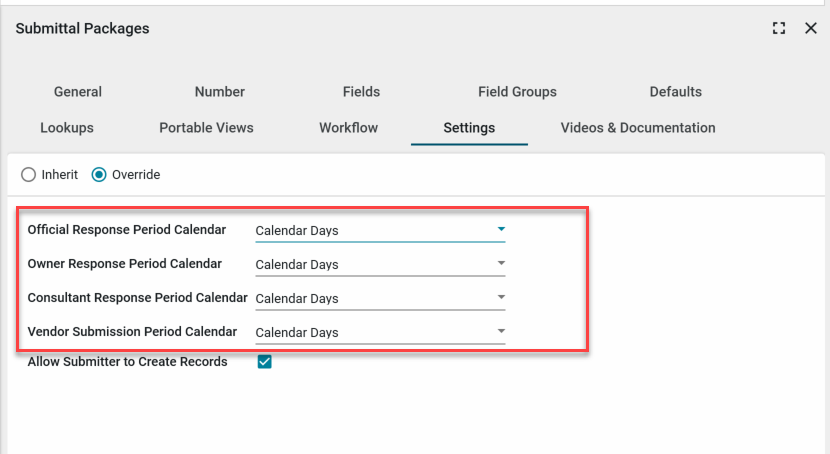Toggle Allow Submitter to Create Records checkbox
Screen dimensions: 830x454
(265, 362)
